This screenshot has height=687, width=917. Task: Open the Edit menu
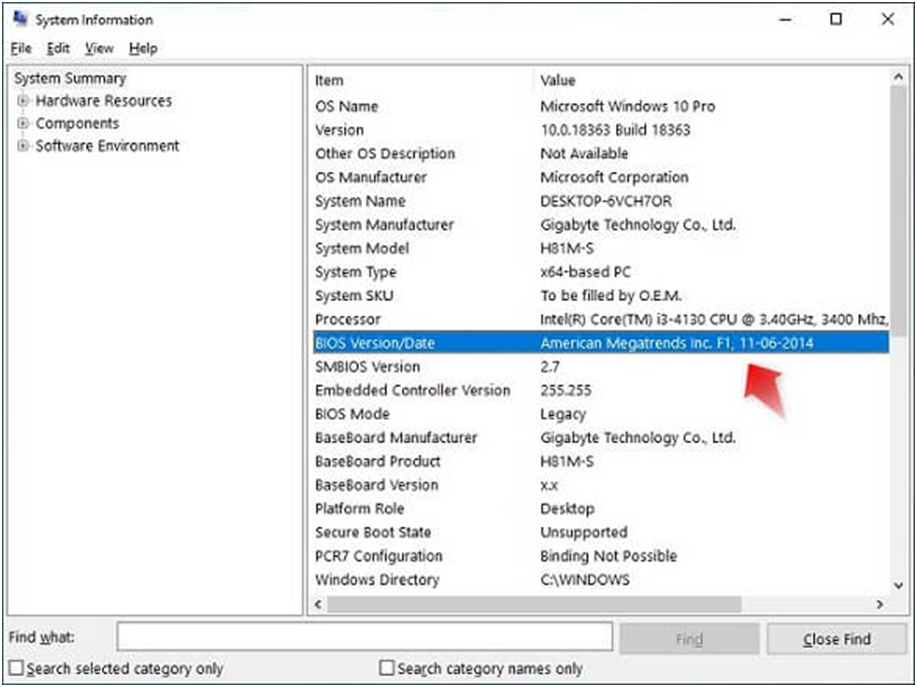pos(58,49)
